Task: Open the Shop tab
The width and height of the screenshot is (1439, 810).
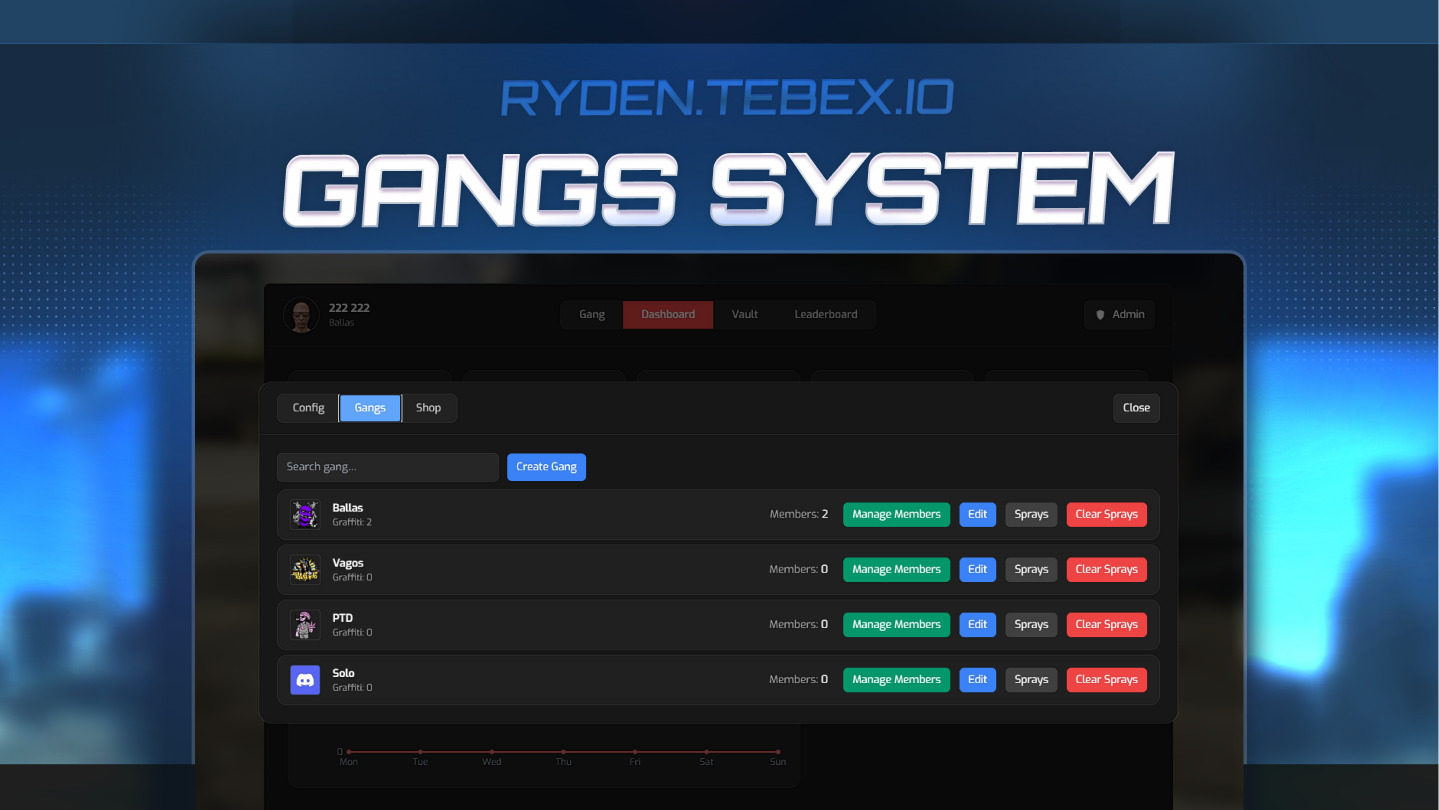Action: click(429, 408)
